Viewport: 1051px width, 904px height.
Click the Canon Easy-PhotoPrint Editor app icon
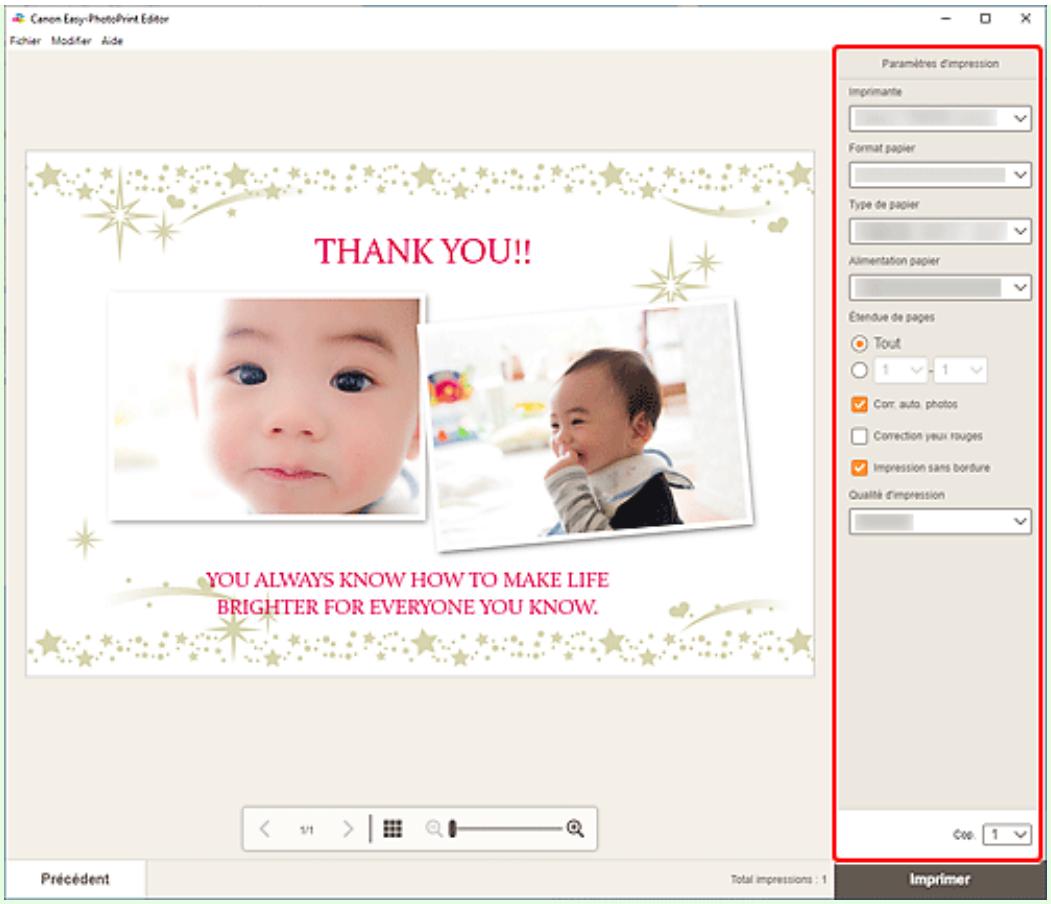tap(18, 18)
